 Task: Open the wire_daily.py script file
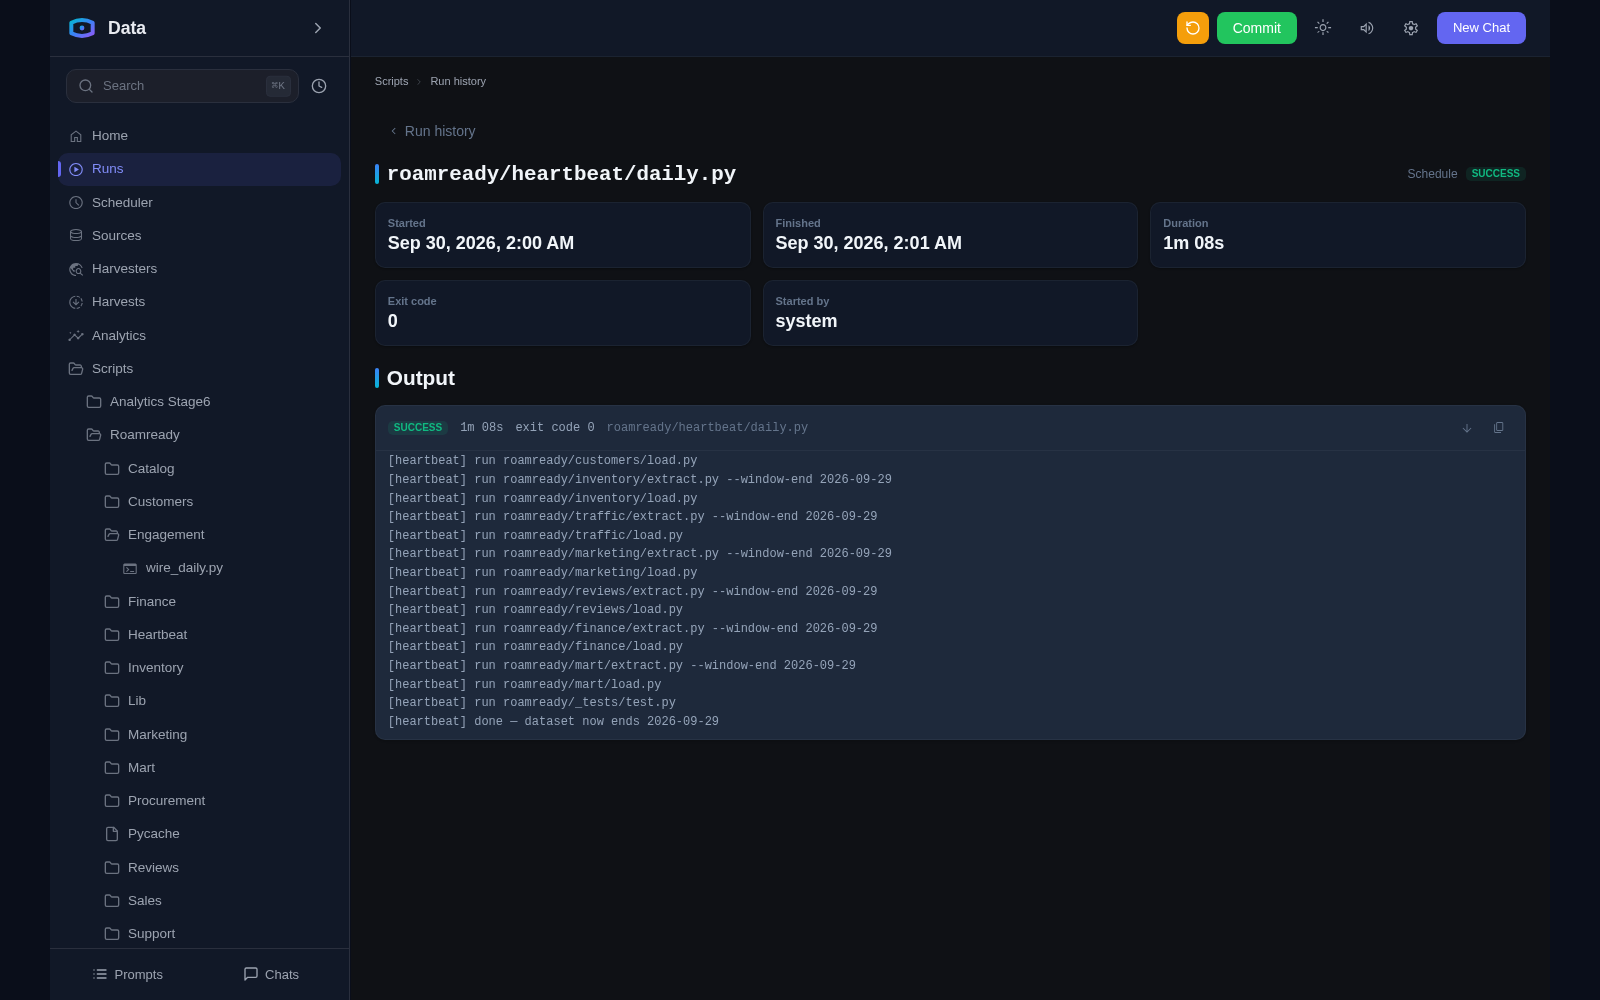[x=226, y=568]
